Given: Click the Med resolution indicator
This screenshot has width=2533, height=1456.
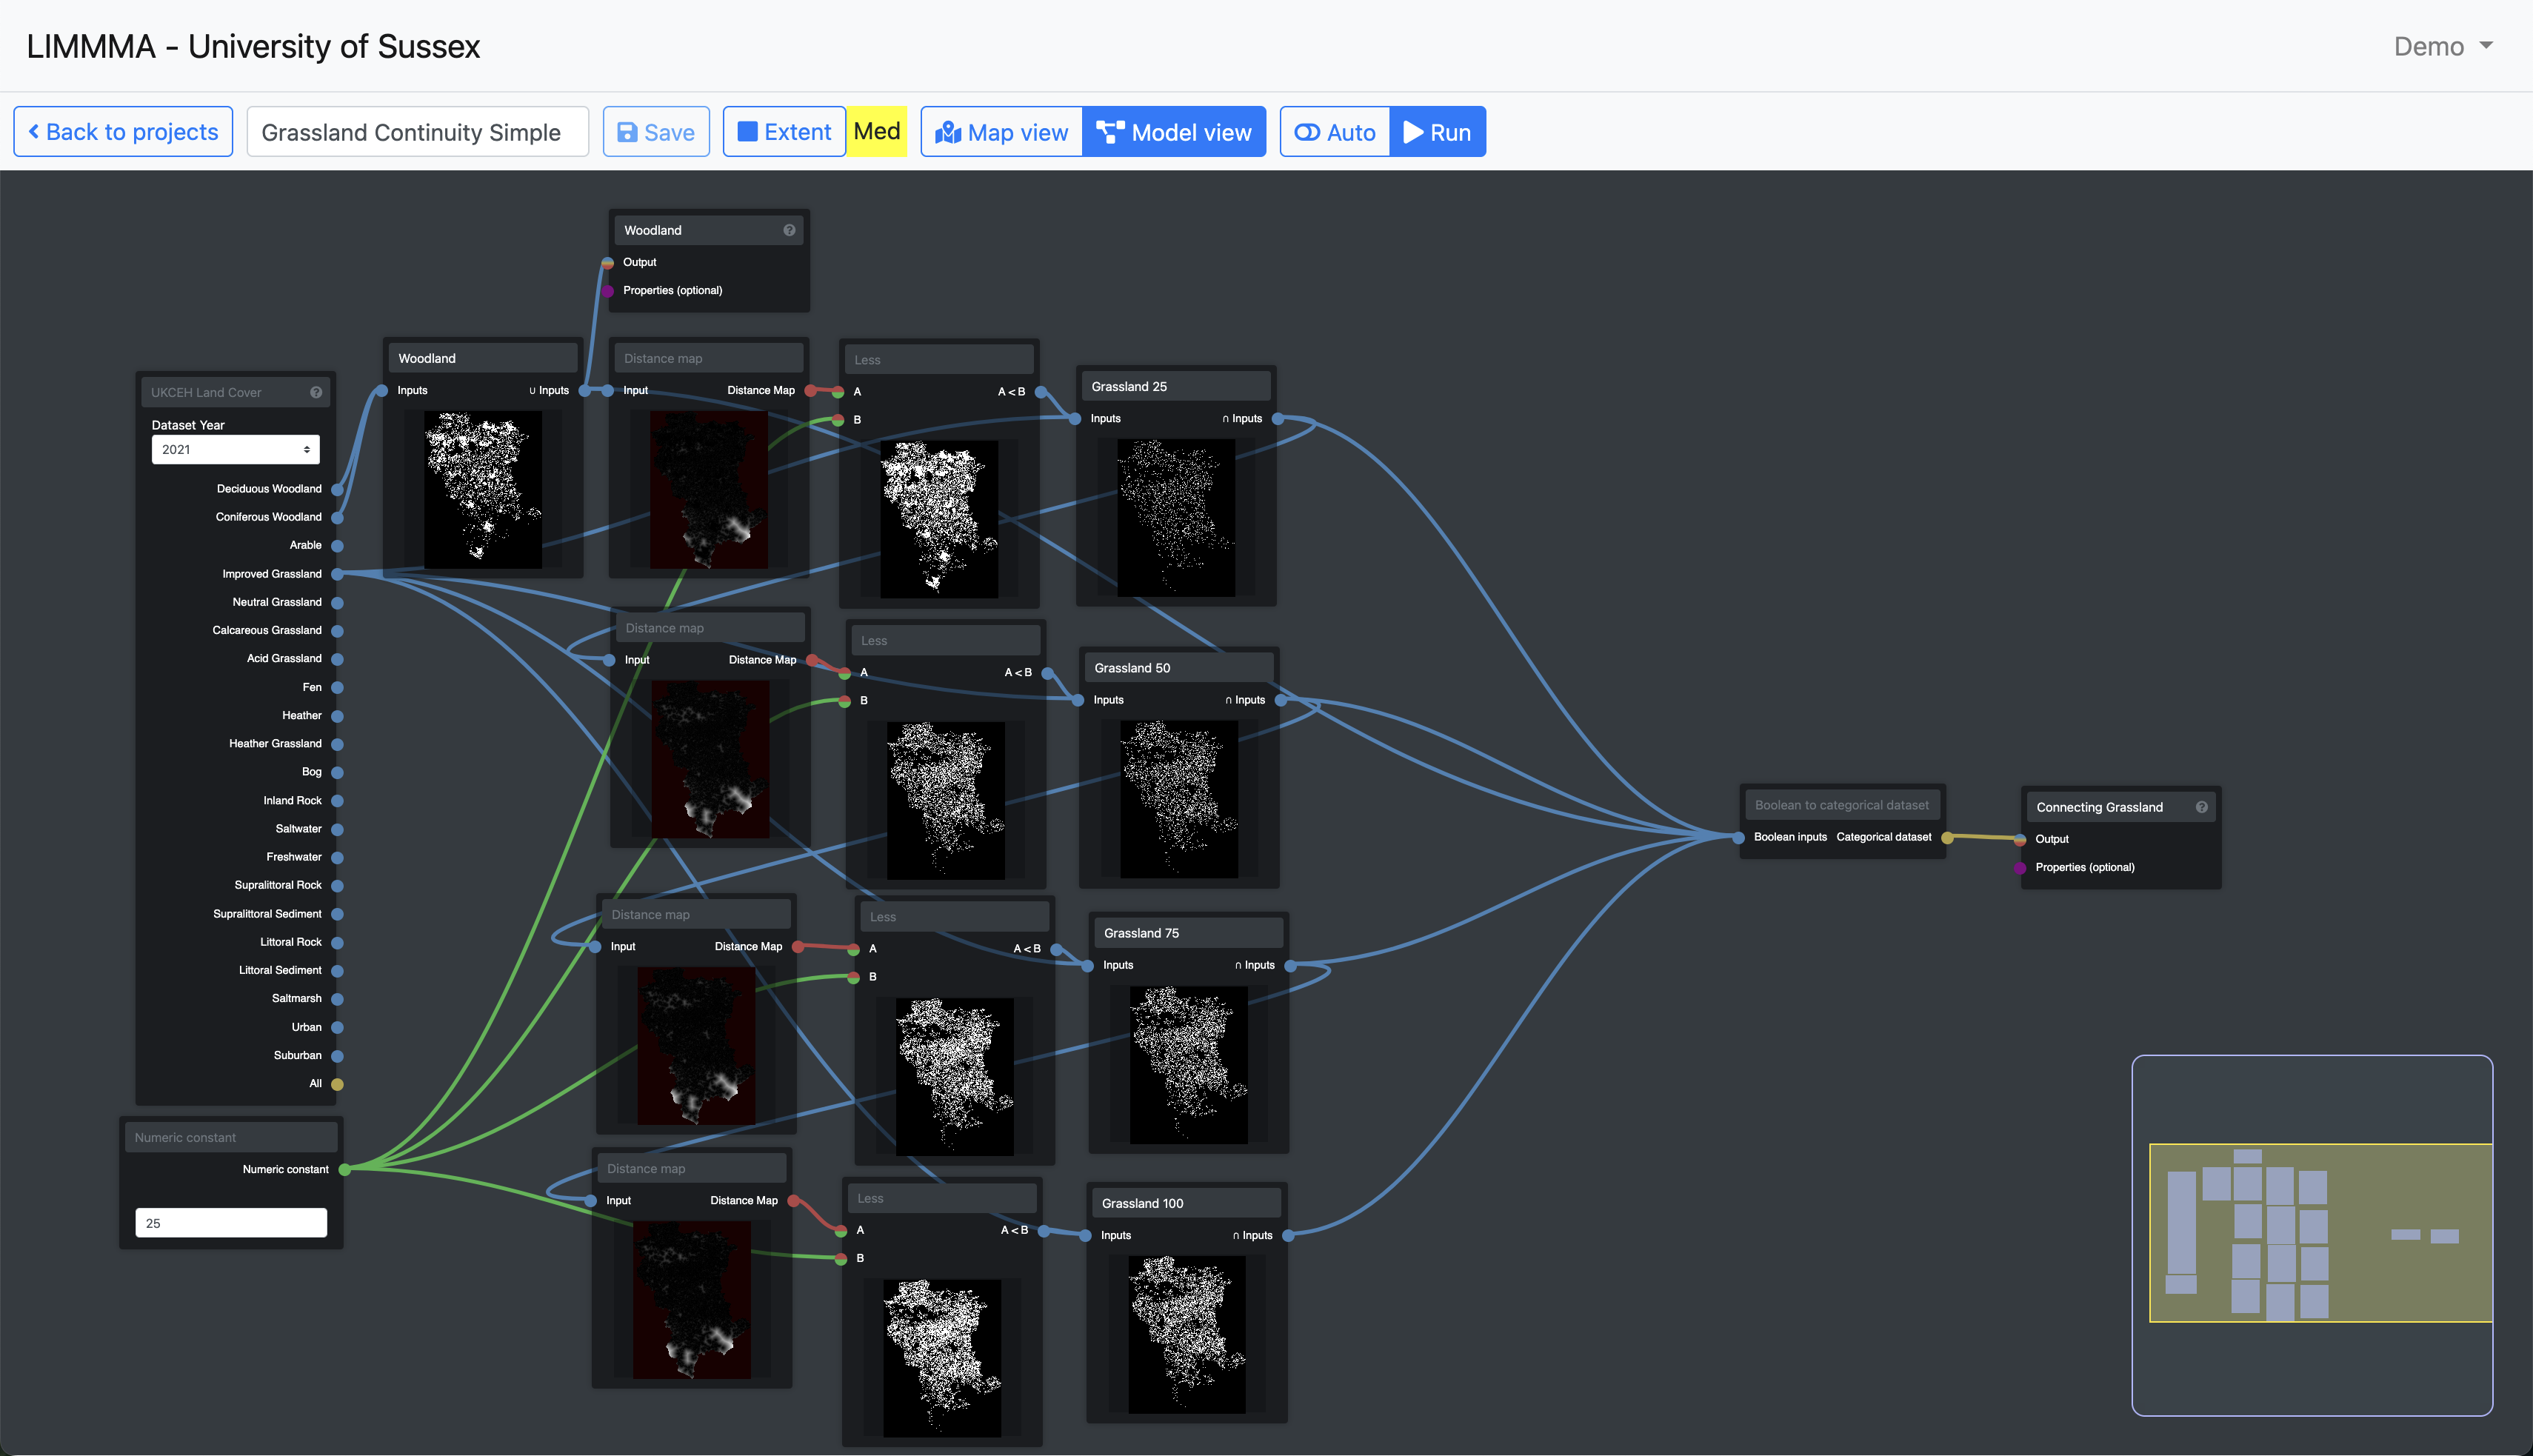Looking at the screenshot, I should [x=877, y=132].
